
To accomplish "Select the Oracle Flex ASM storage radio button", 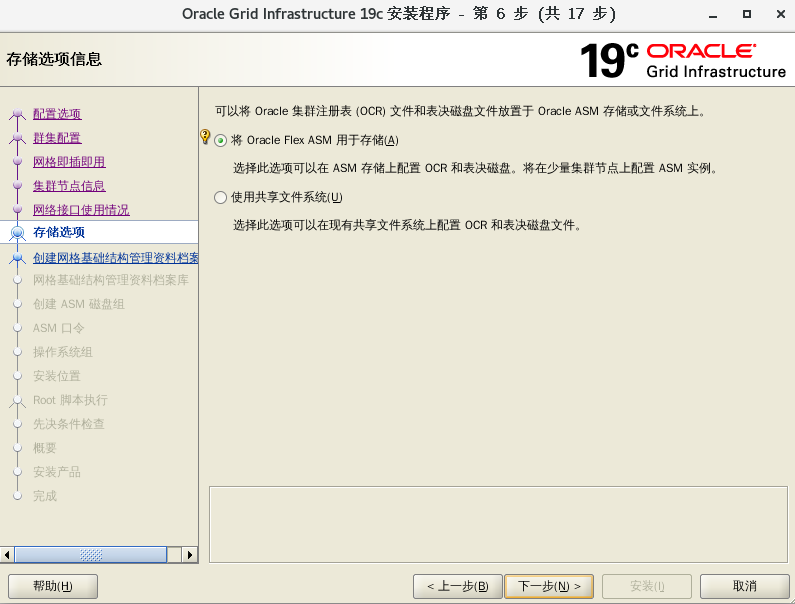I will [220, 140].
